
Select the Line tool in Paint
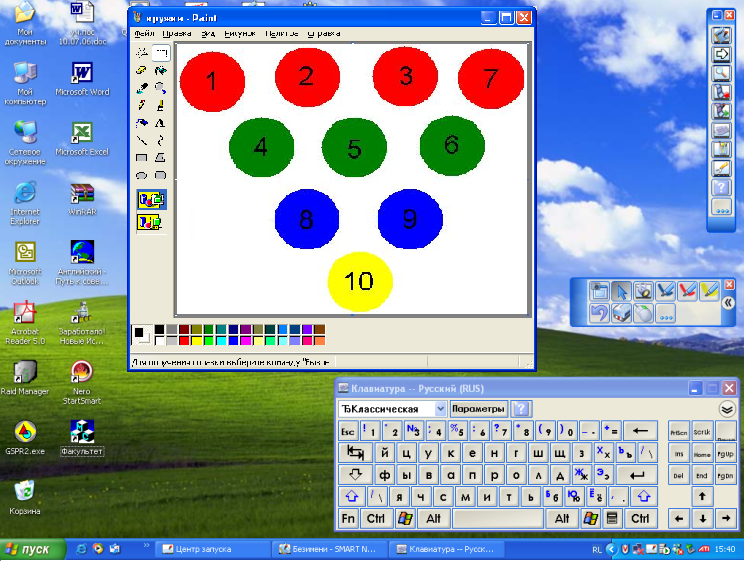click(141, 140)
